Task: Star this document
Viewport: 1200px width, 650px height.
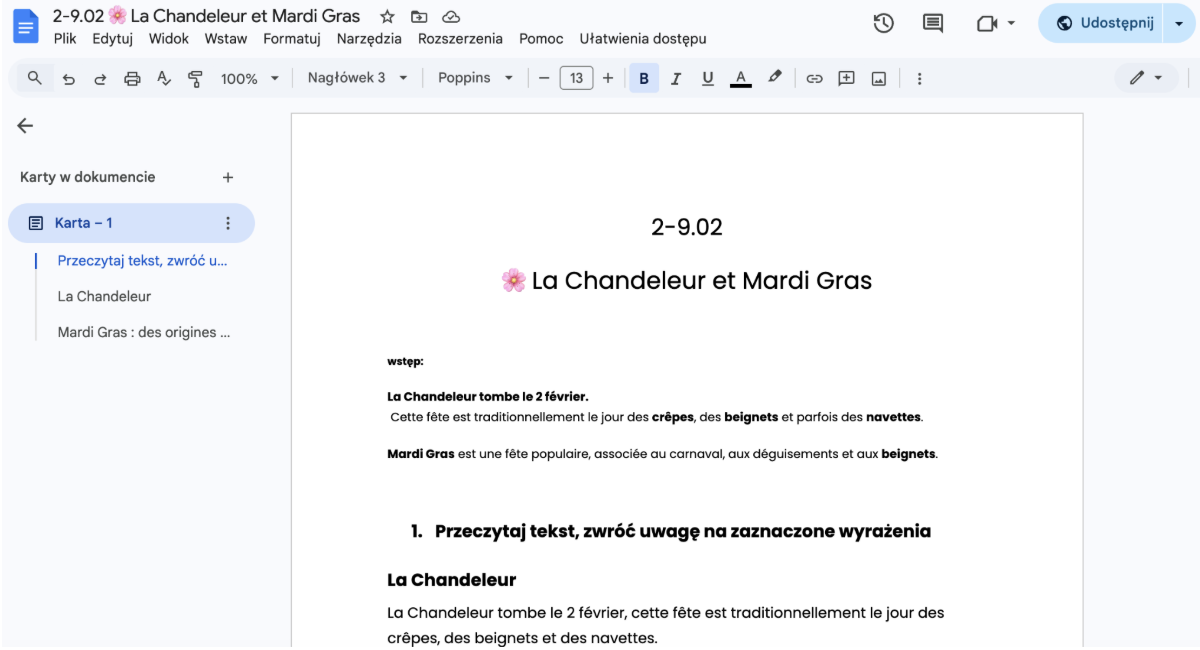Action: click(x=387, y=17)
